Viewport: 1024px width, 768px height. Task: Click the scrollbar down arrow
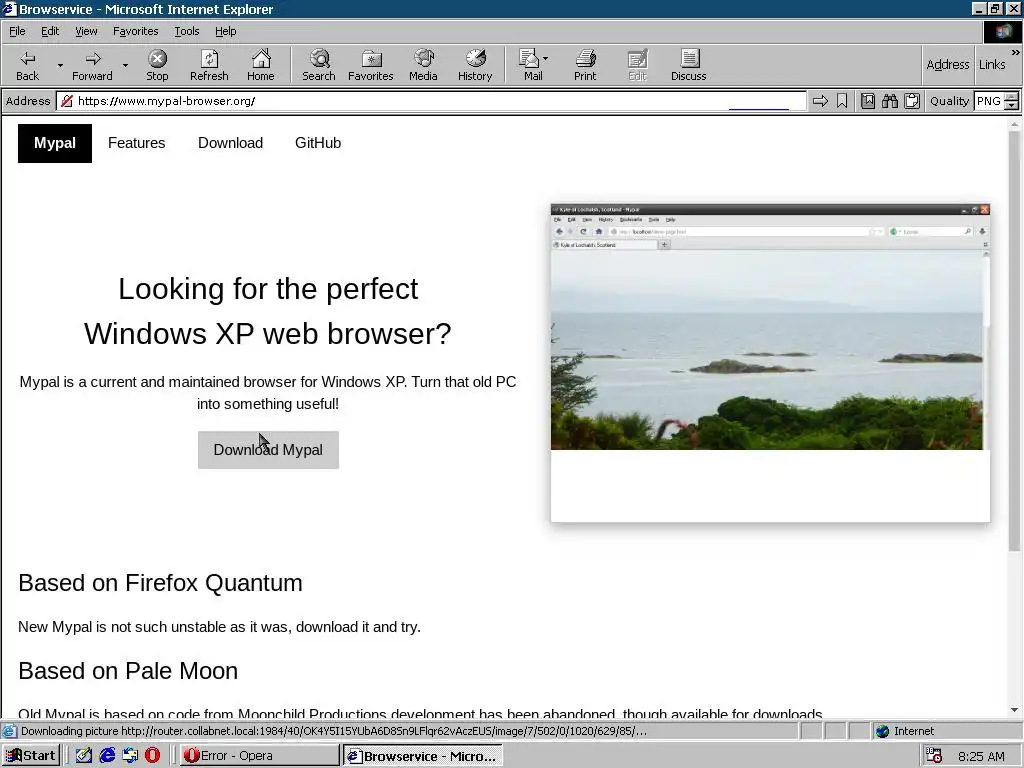coord(1014,710)
